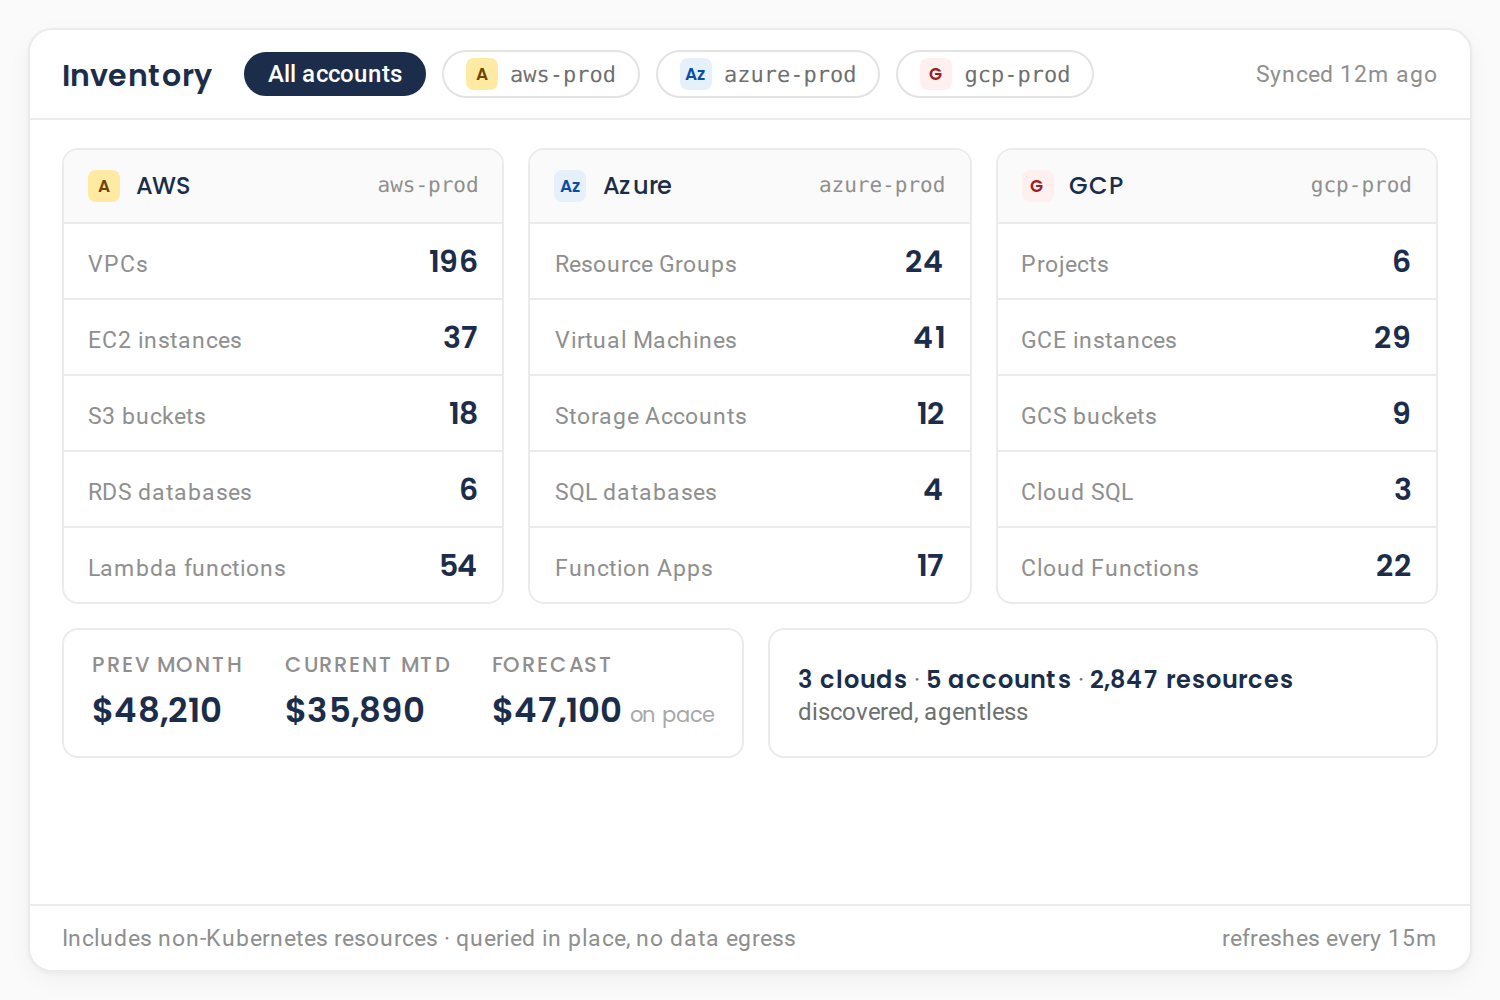Viewport: 1500px width, 1000px height.
Task: Open the Function Apps row
Action: coord(750,565)
